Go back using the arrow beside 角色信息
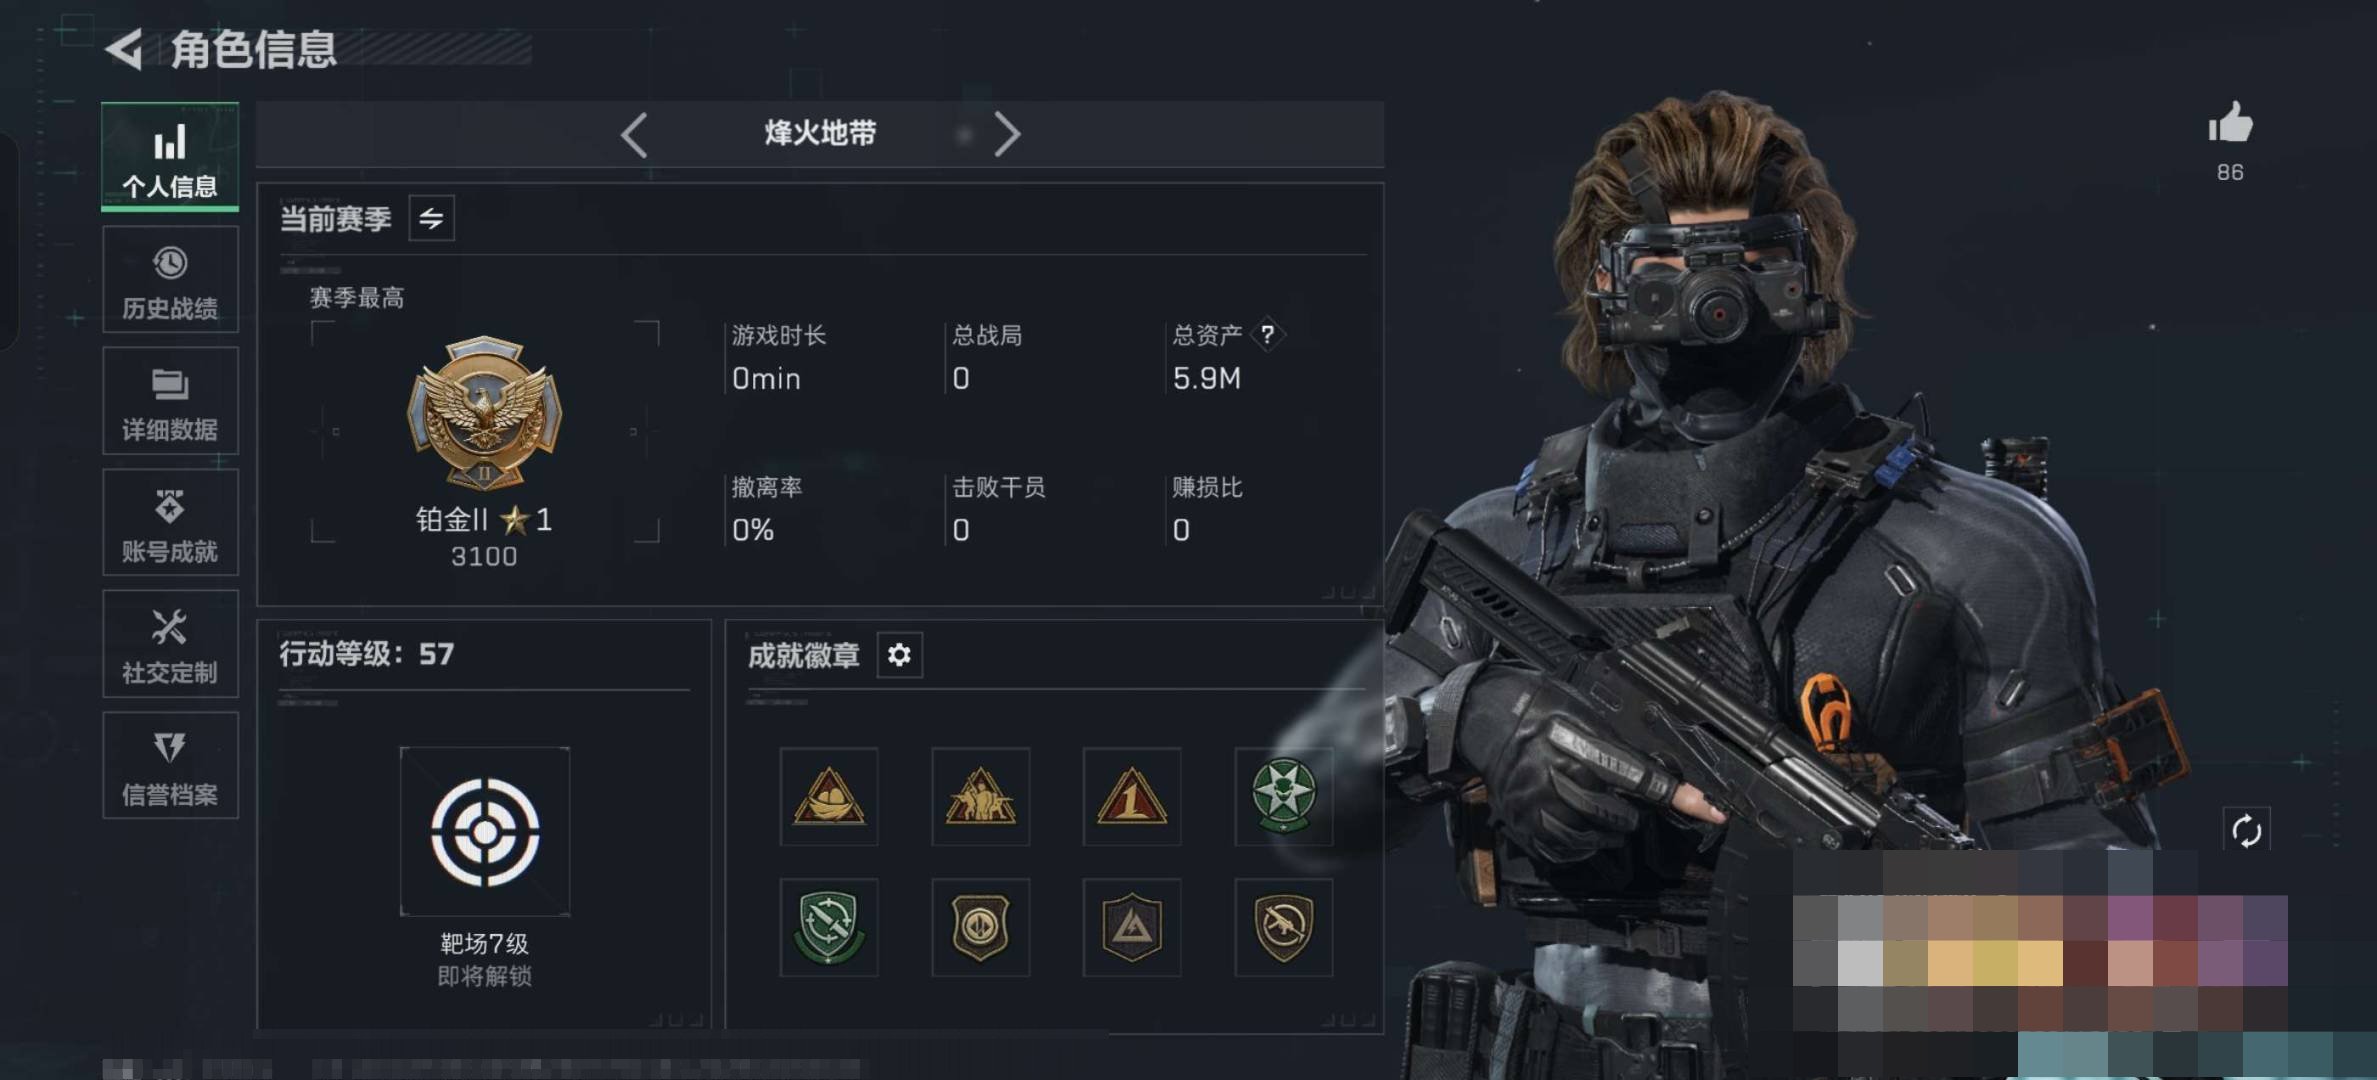 click(124, 49)
